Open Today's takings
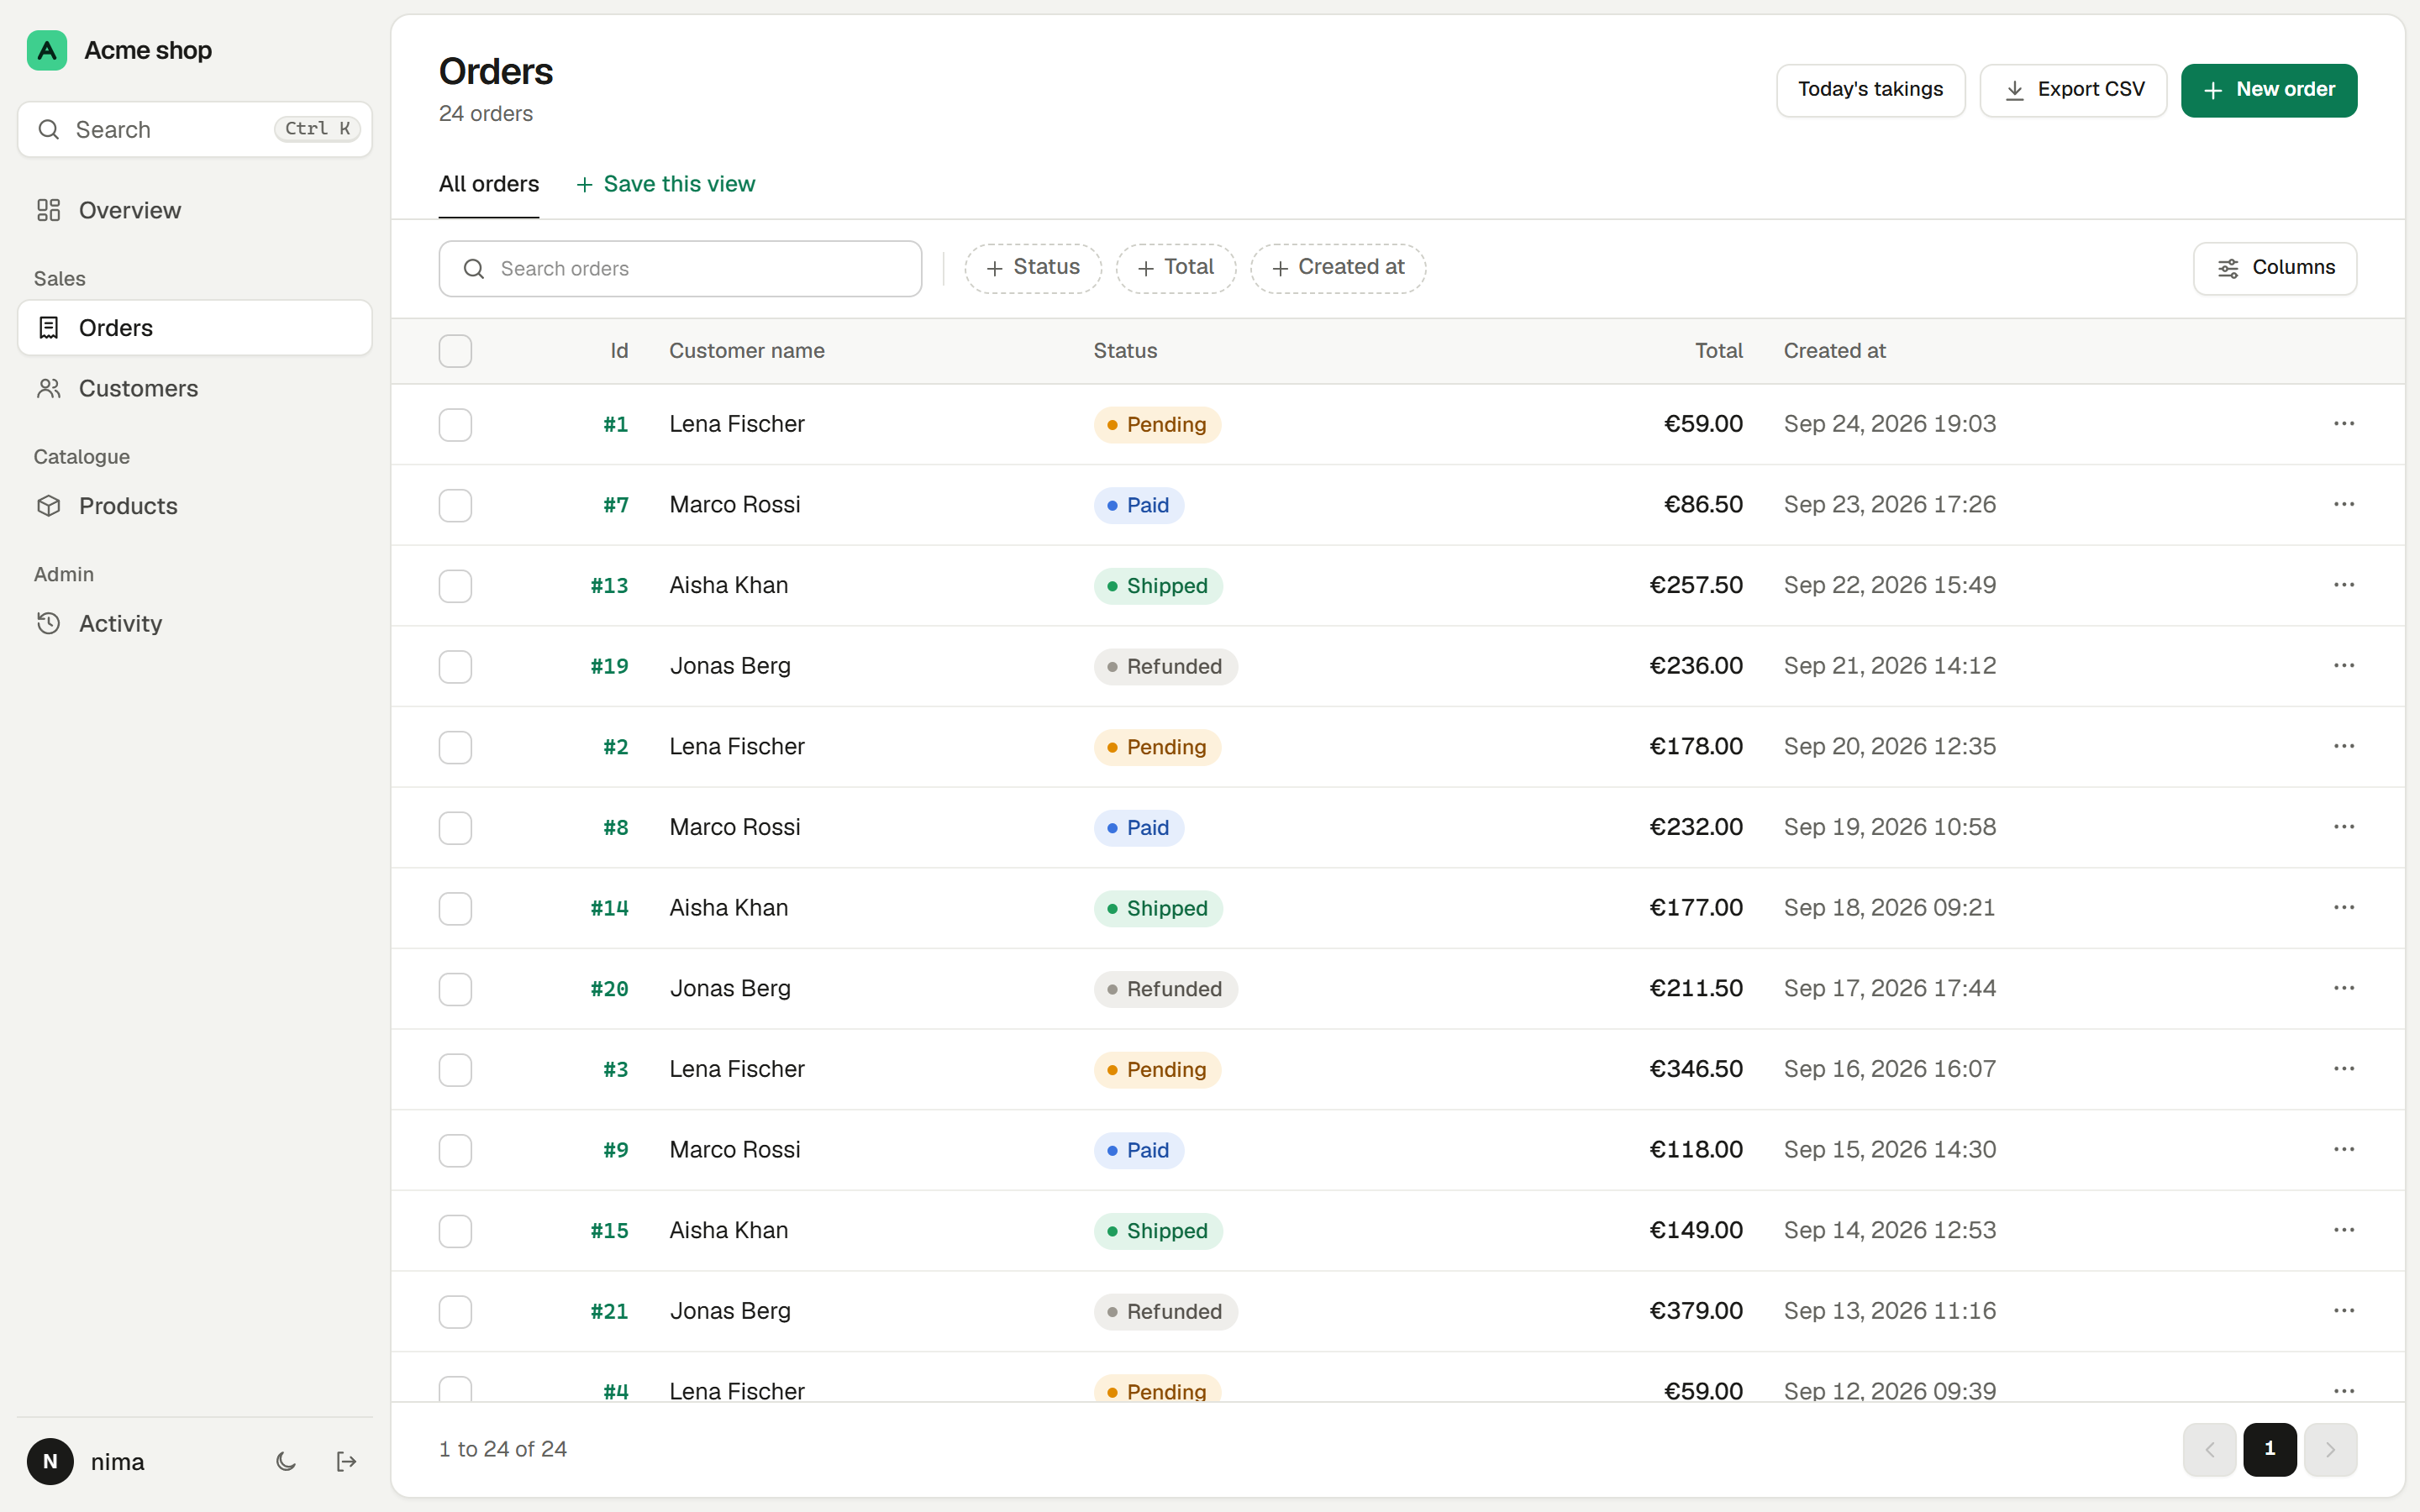The width and height of the screenshot is (2420, 1512). tap(1870, 90)
